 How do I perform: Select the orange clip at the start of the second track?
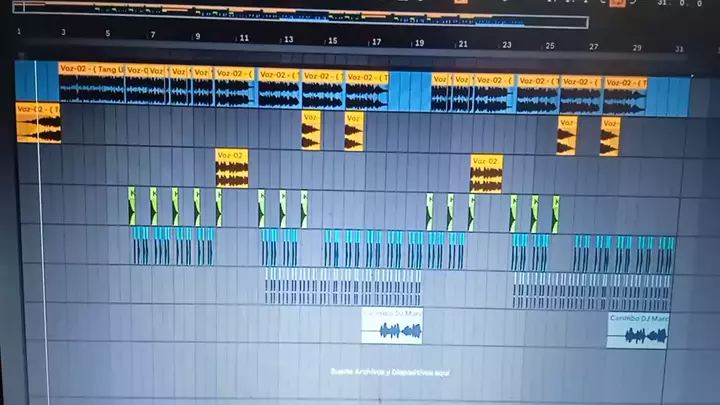[38, 124]
